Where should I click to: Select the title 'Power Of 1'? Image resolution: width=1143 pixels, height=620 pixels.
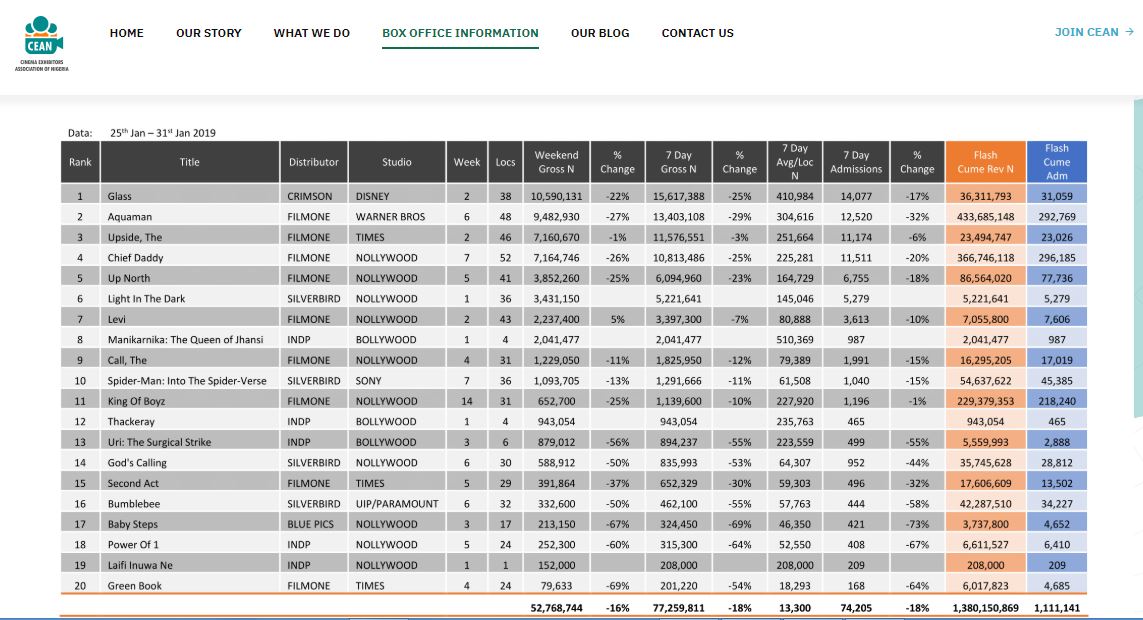tap(133, 544)
